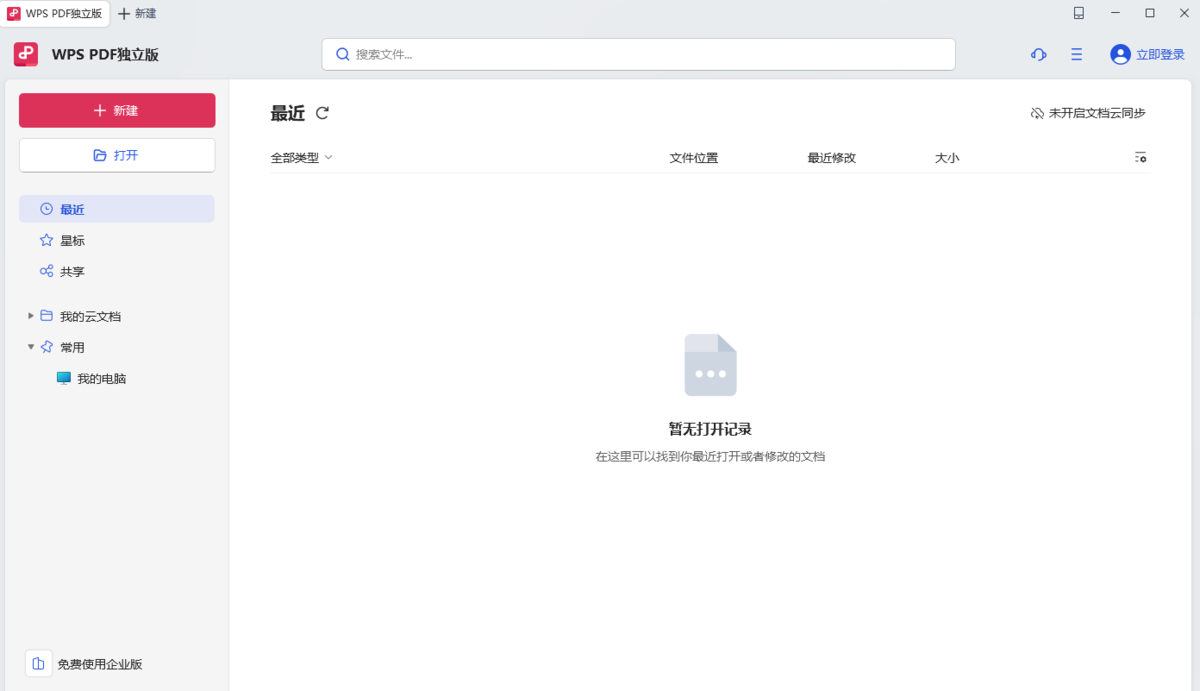
Task: Click the 立即登录 account avatar icon
Action: (1119, 54)
